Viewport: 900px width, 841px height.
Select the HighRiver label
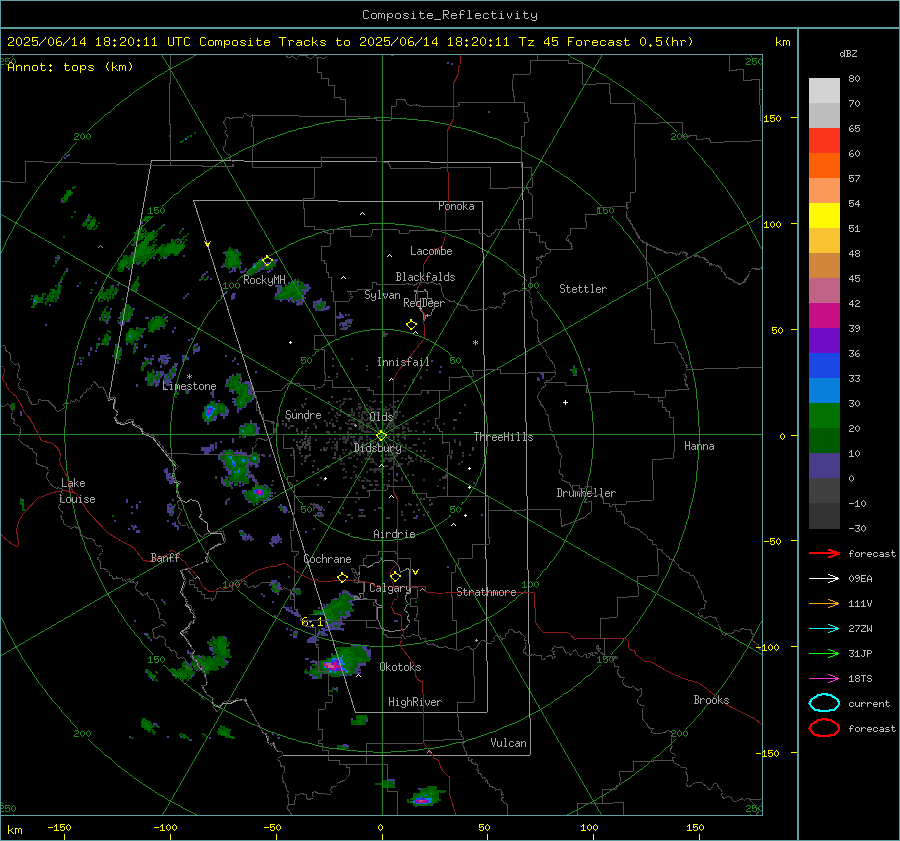pos(415,702)
